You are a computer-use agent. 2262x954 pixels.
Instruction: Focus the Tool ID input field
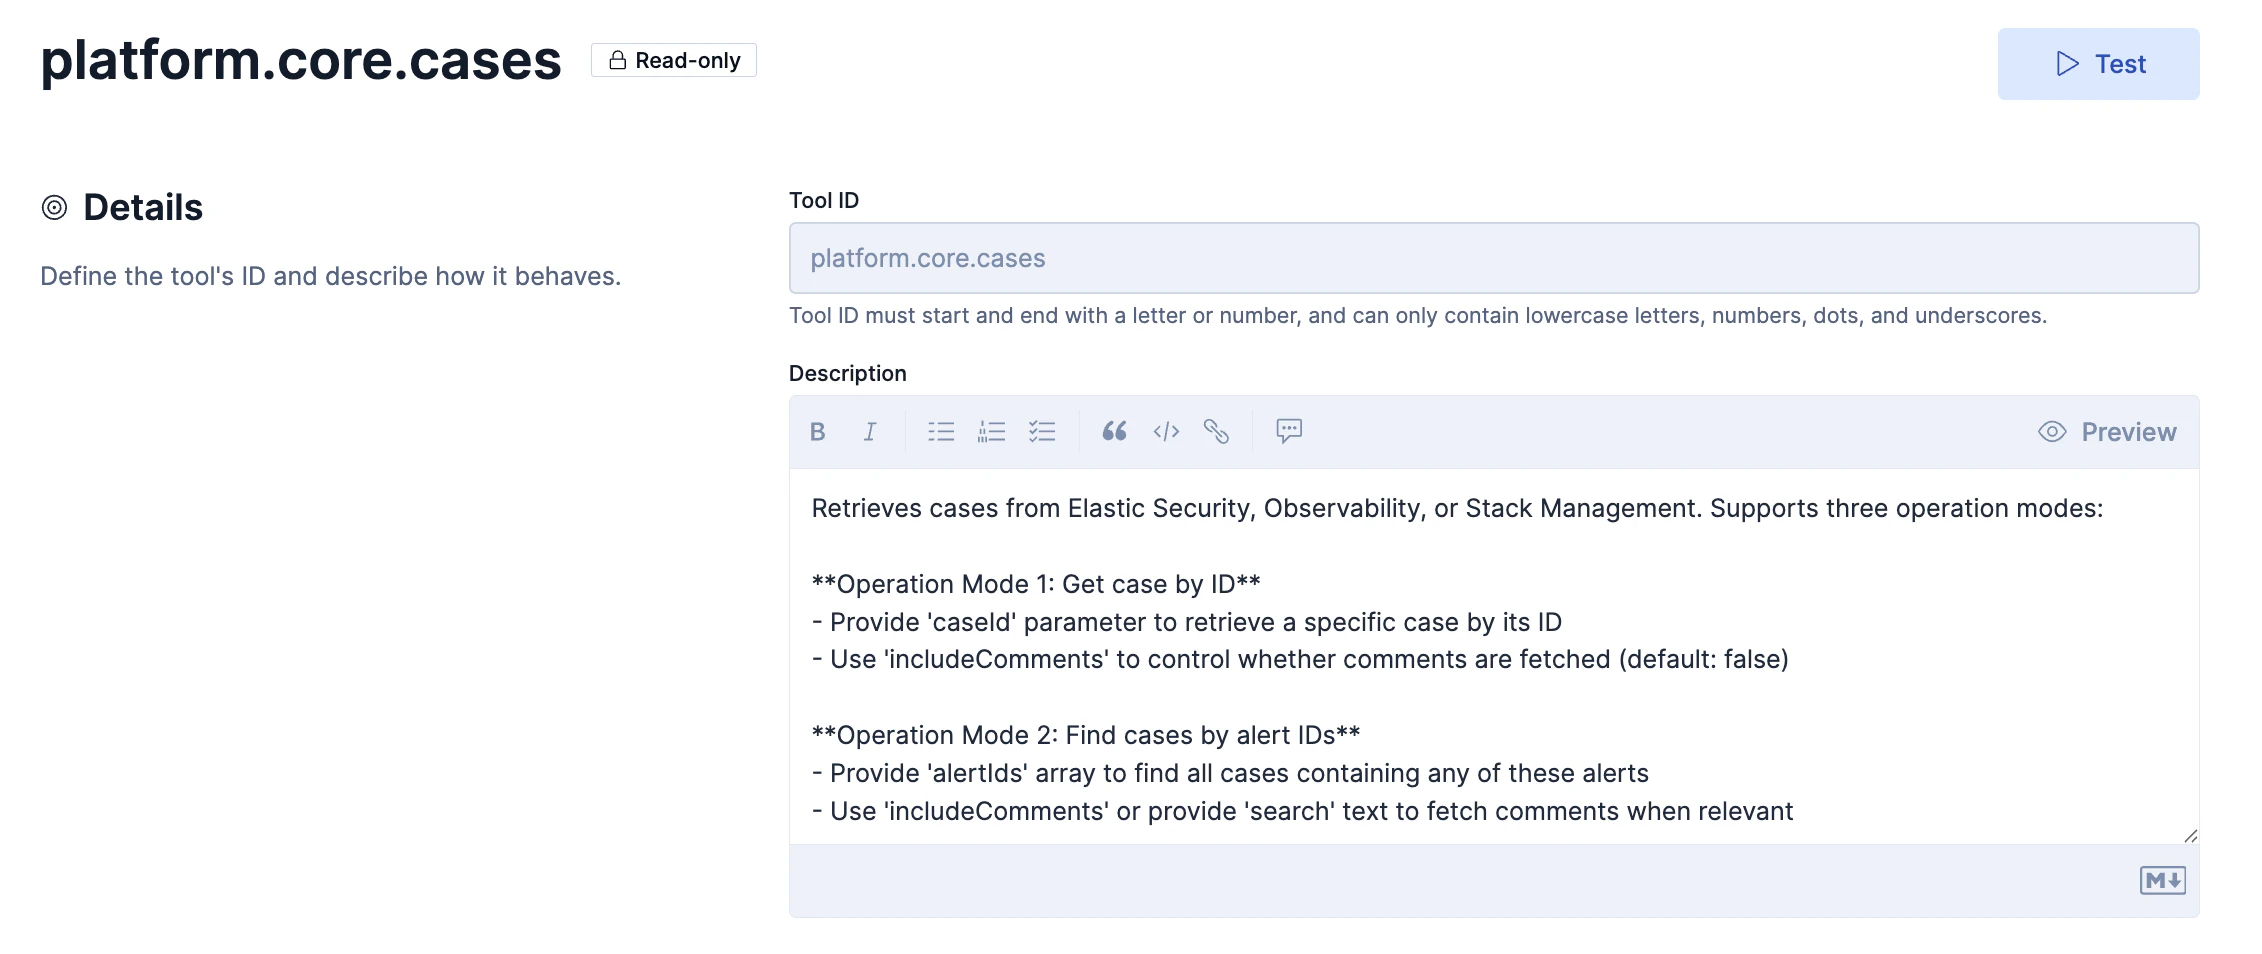[1493, 258]
